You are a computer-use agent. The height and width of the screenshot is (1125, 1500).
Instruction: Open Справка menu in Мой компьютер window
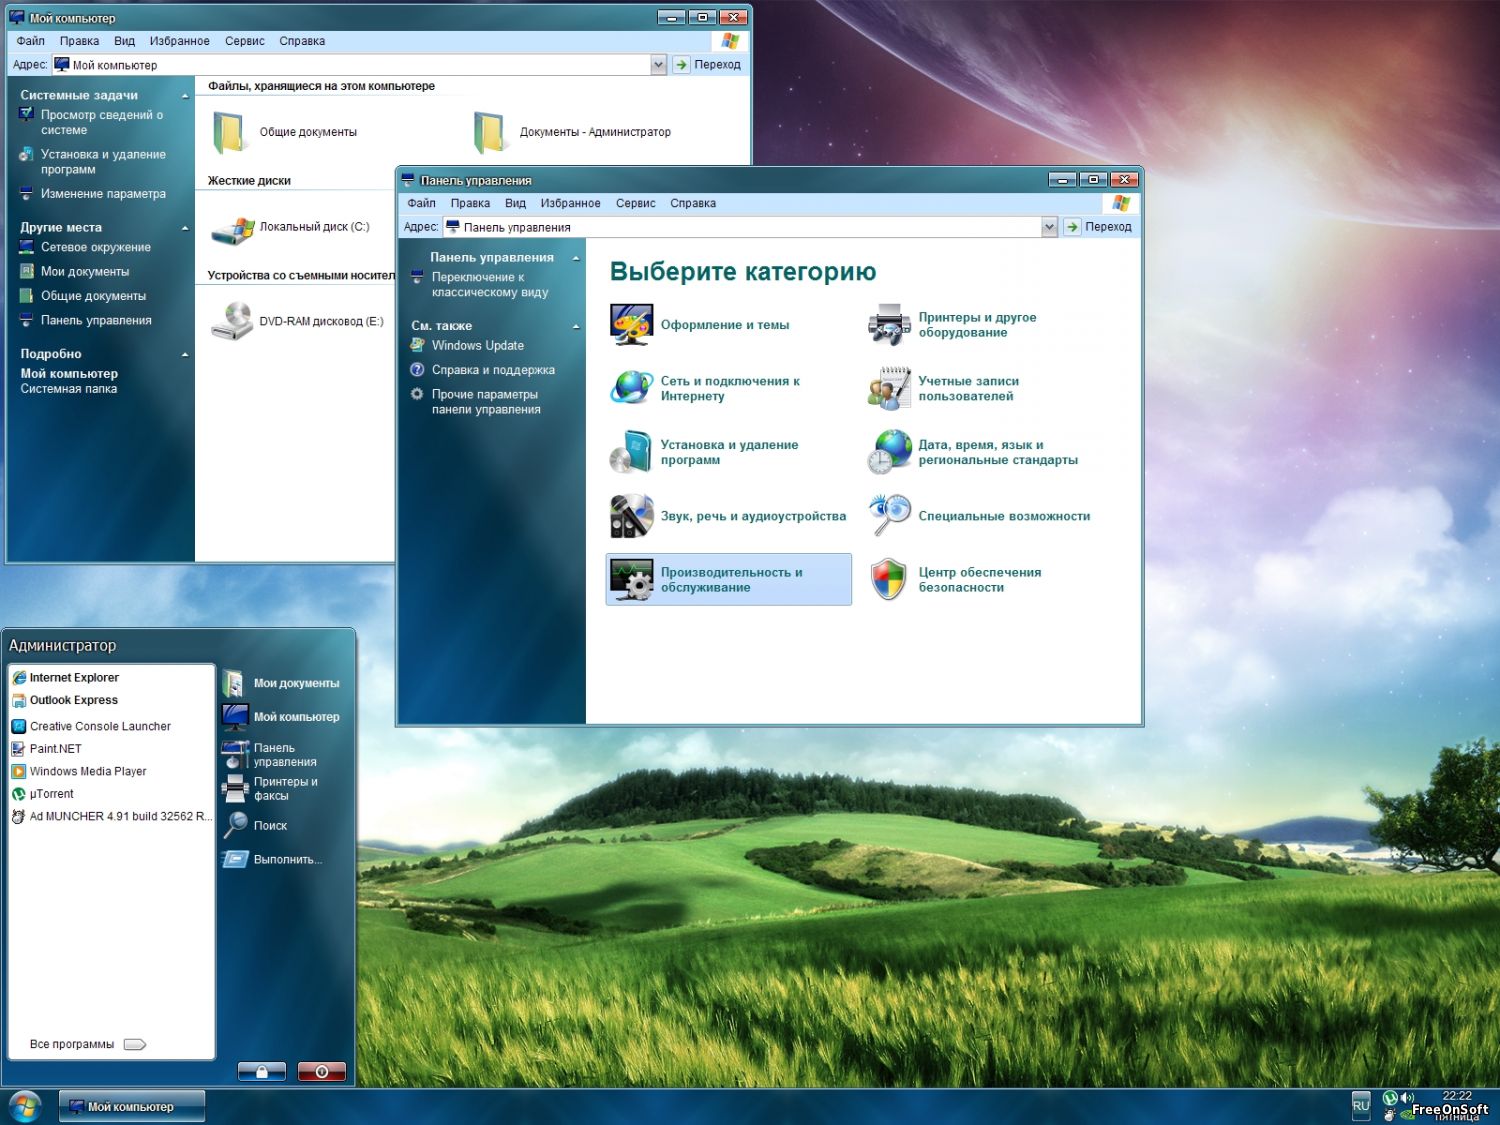pos(302,41)
